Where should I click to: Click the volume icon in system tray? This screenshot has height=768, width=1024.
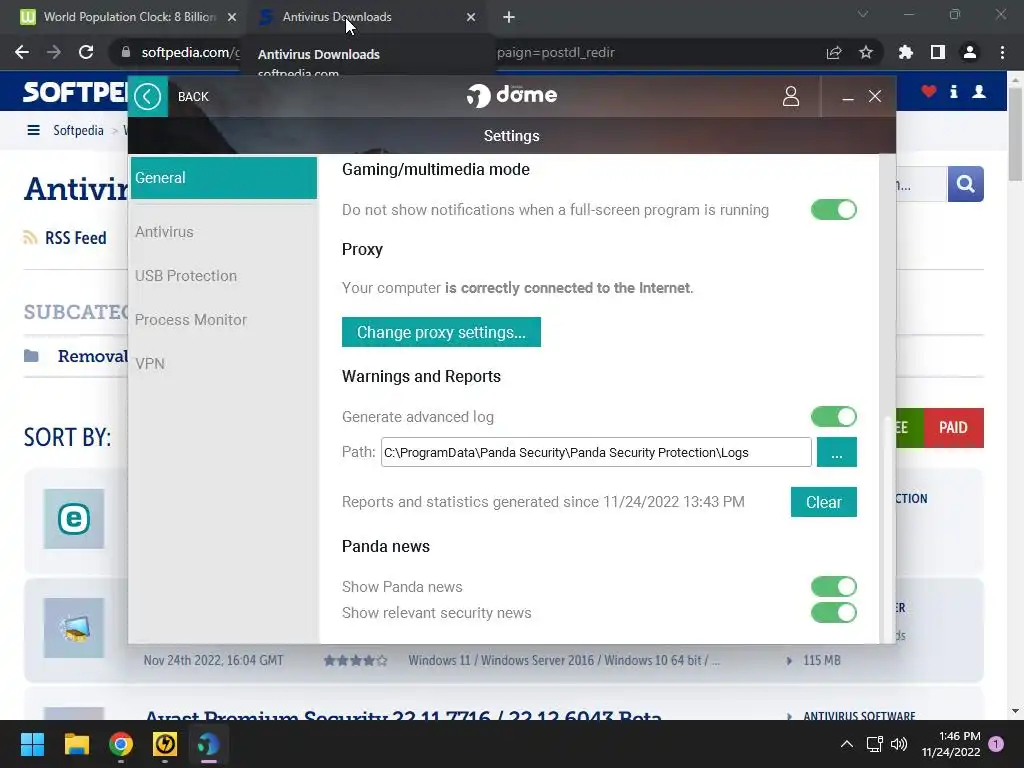point(899,744)
